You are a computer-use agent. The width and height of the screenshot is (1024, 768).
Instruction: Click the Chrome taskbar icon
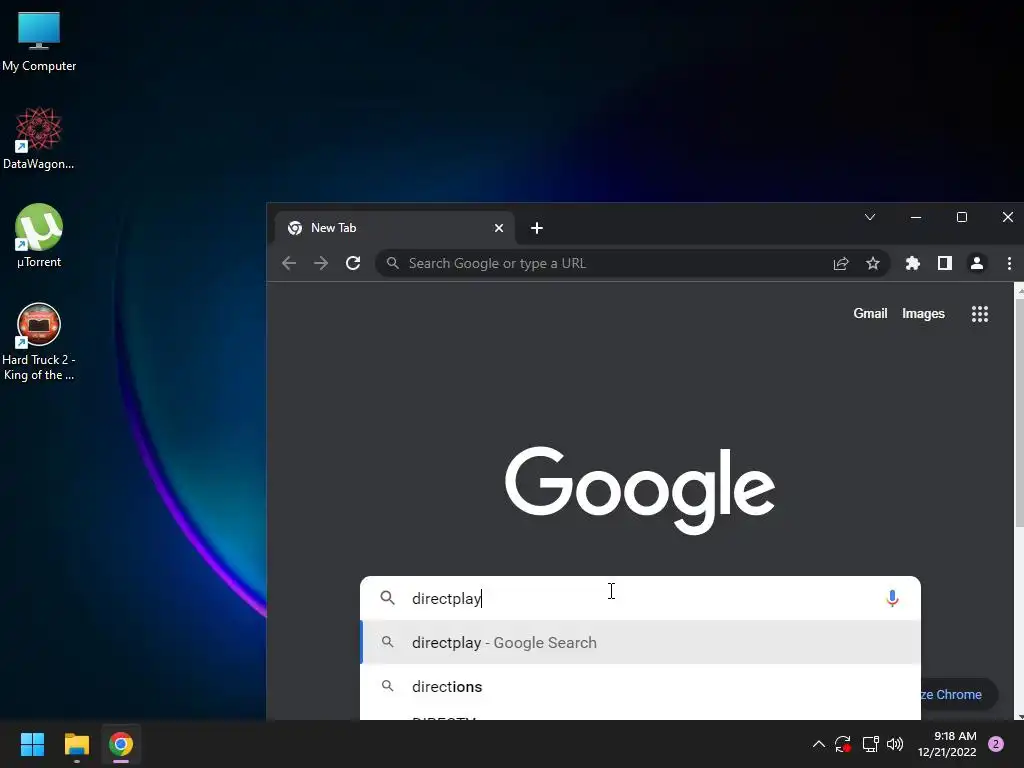coord(121,744)
